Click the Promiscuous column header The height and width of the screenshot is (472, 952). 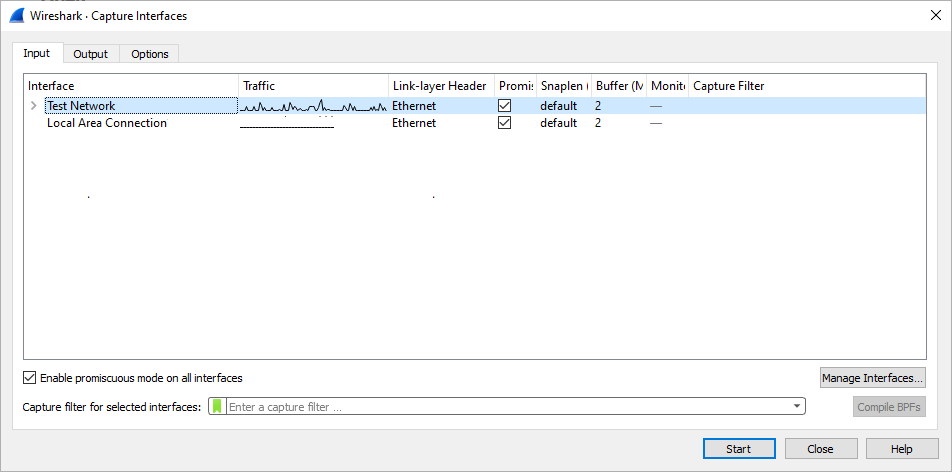[x=515, y=86]
